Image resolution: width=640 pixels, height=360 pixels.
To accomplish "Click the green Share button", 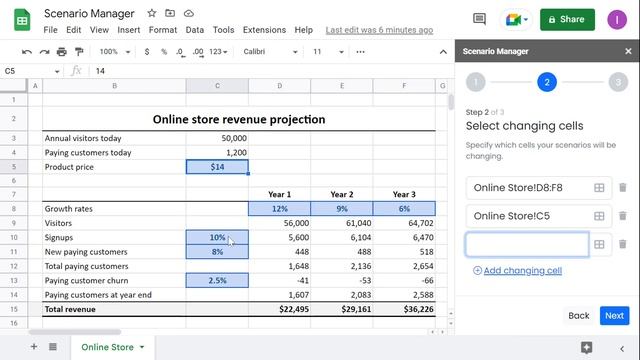I will click(x=567, y=19).
